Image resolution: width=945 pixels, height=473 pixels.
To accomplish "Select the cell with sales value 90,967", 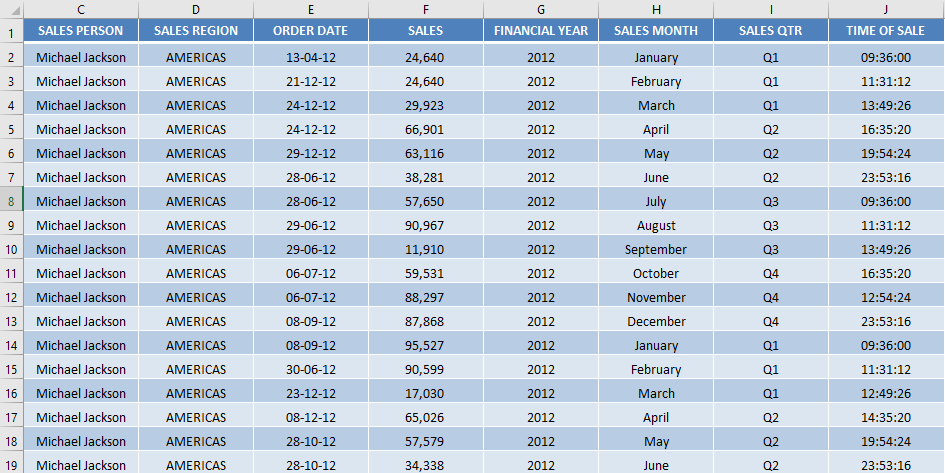I will pyautogui.click(x=425, y=225).
